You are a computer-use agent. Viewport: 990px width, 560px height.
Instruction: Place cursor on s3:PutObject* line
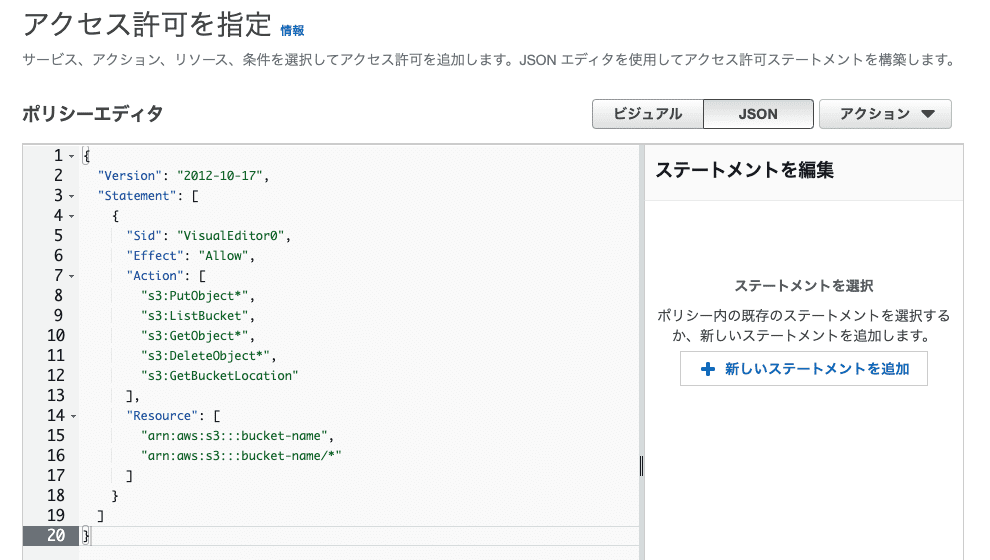pos(198,296)
